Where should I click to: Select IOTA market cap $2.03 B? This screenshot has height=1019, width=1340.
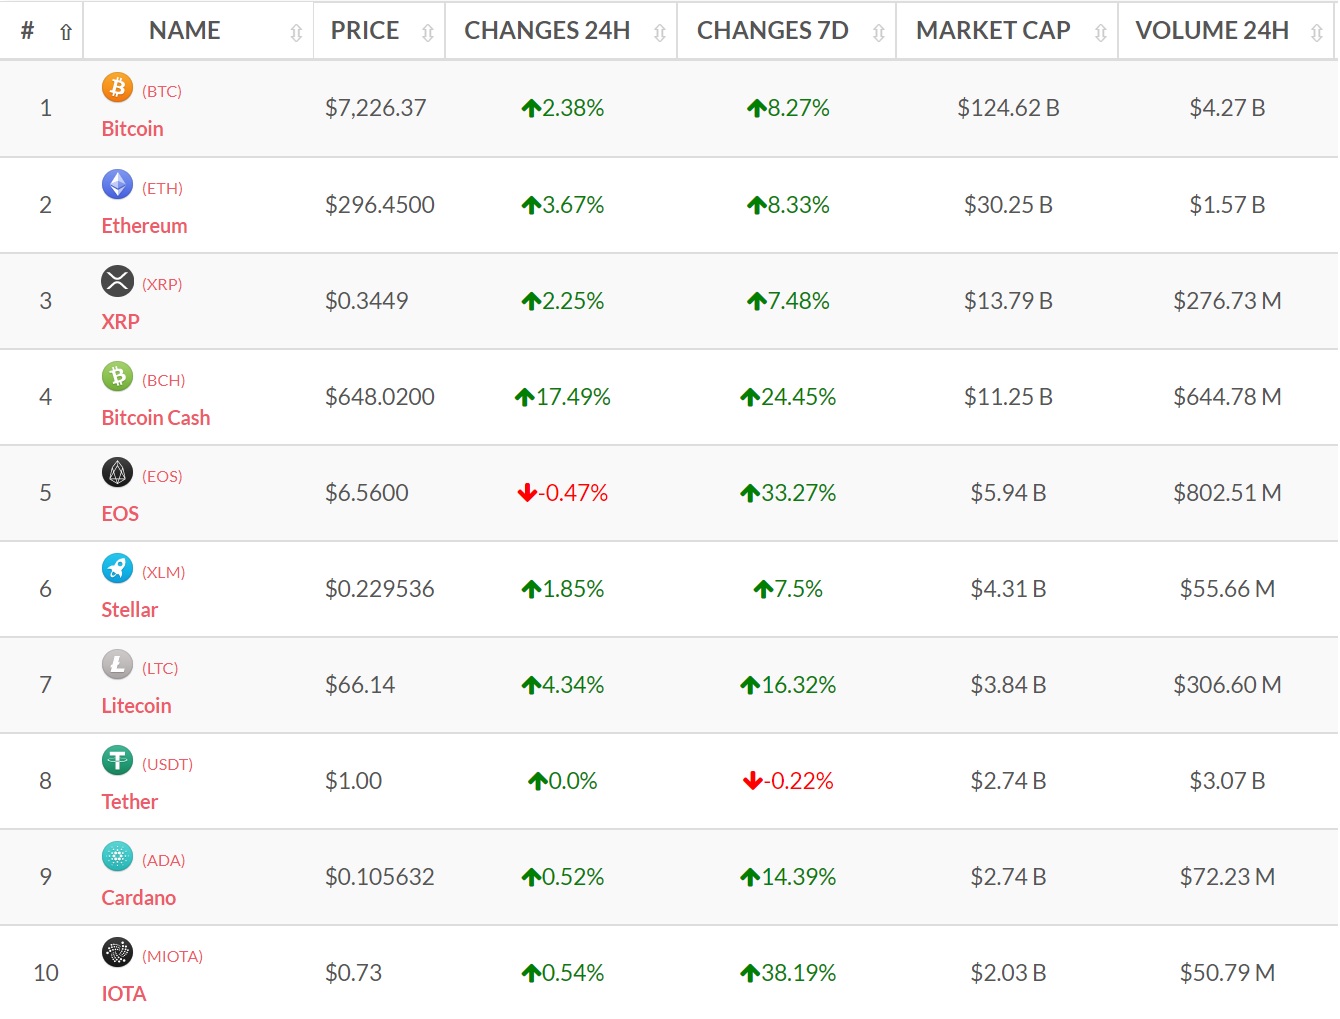1008,973
